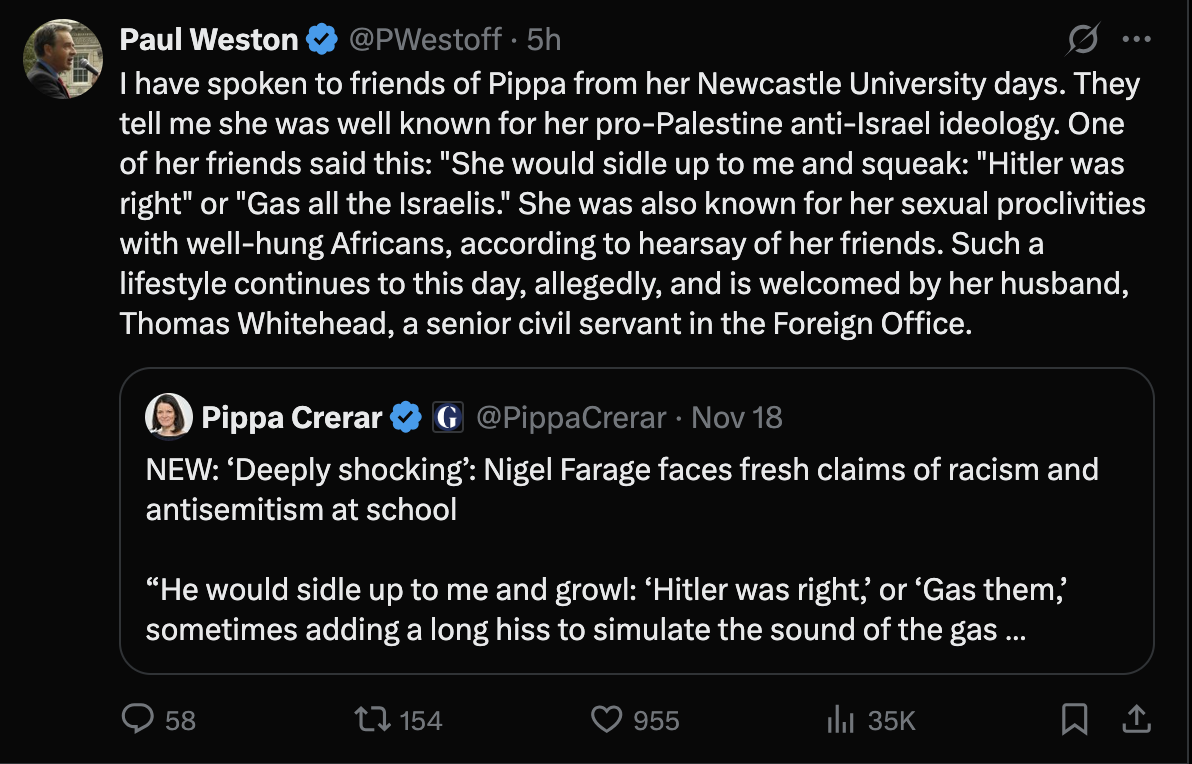Reply to Paul Weston's post
This screenshot has height=764, width=1192.
click(137, 719)
